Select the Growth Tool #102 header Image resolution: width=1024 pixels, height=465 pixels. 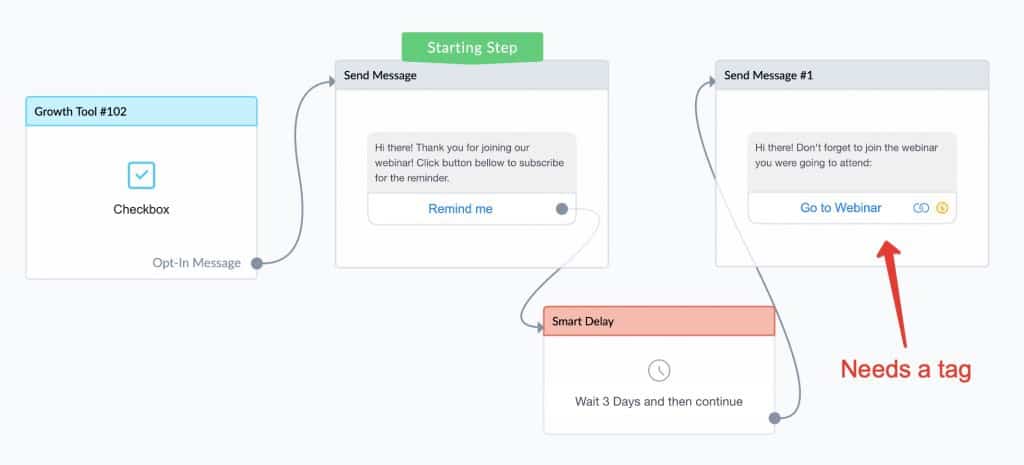point(141,112)
